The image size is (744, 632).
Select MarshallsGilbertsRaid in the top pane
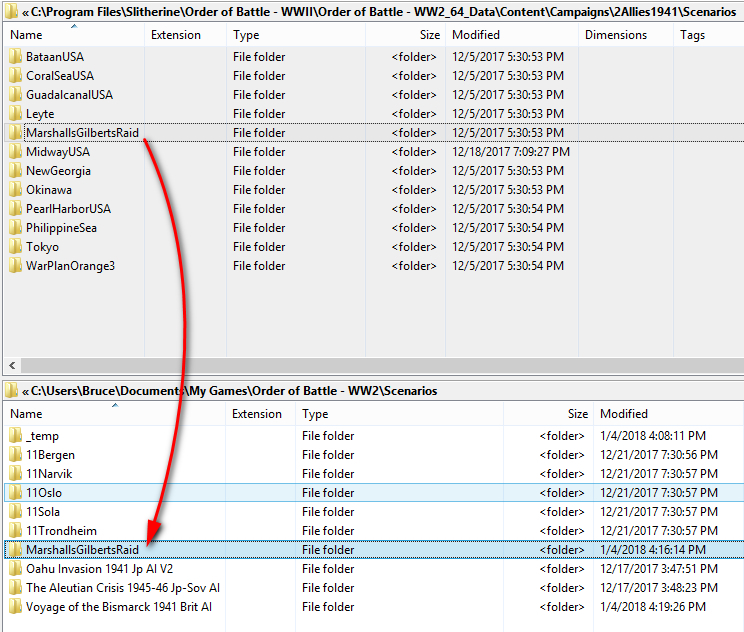(x=83, y=132)
